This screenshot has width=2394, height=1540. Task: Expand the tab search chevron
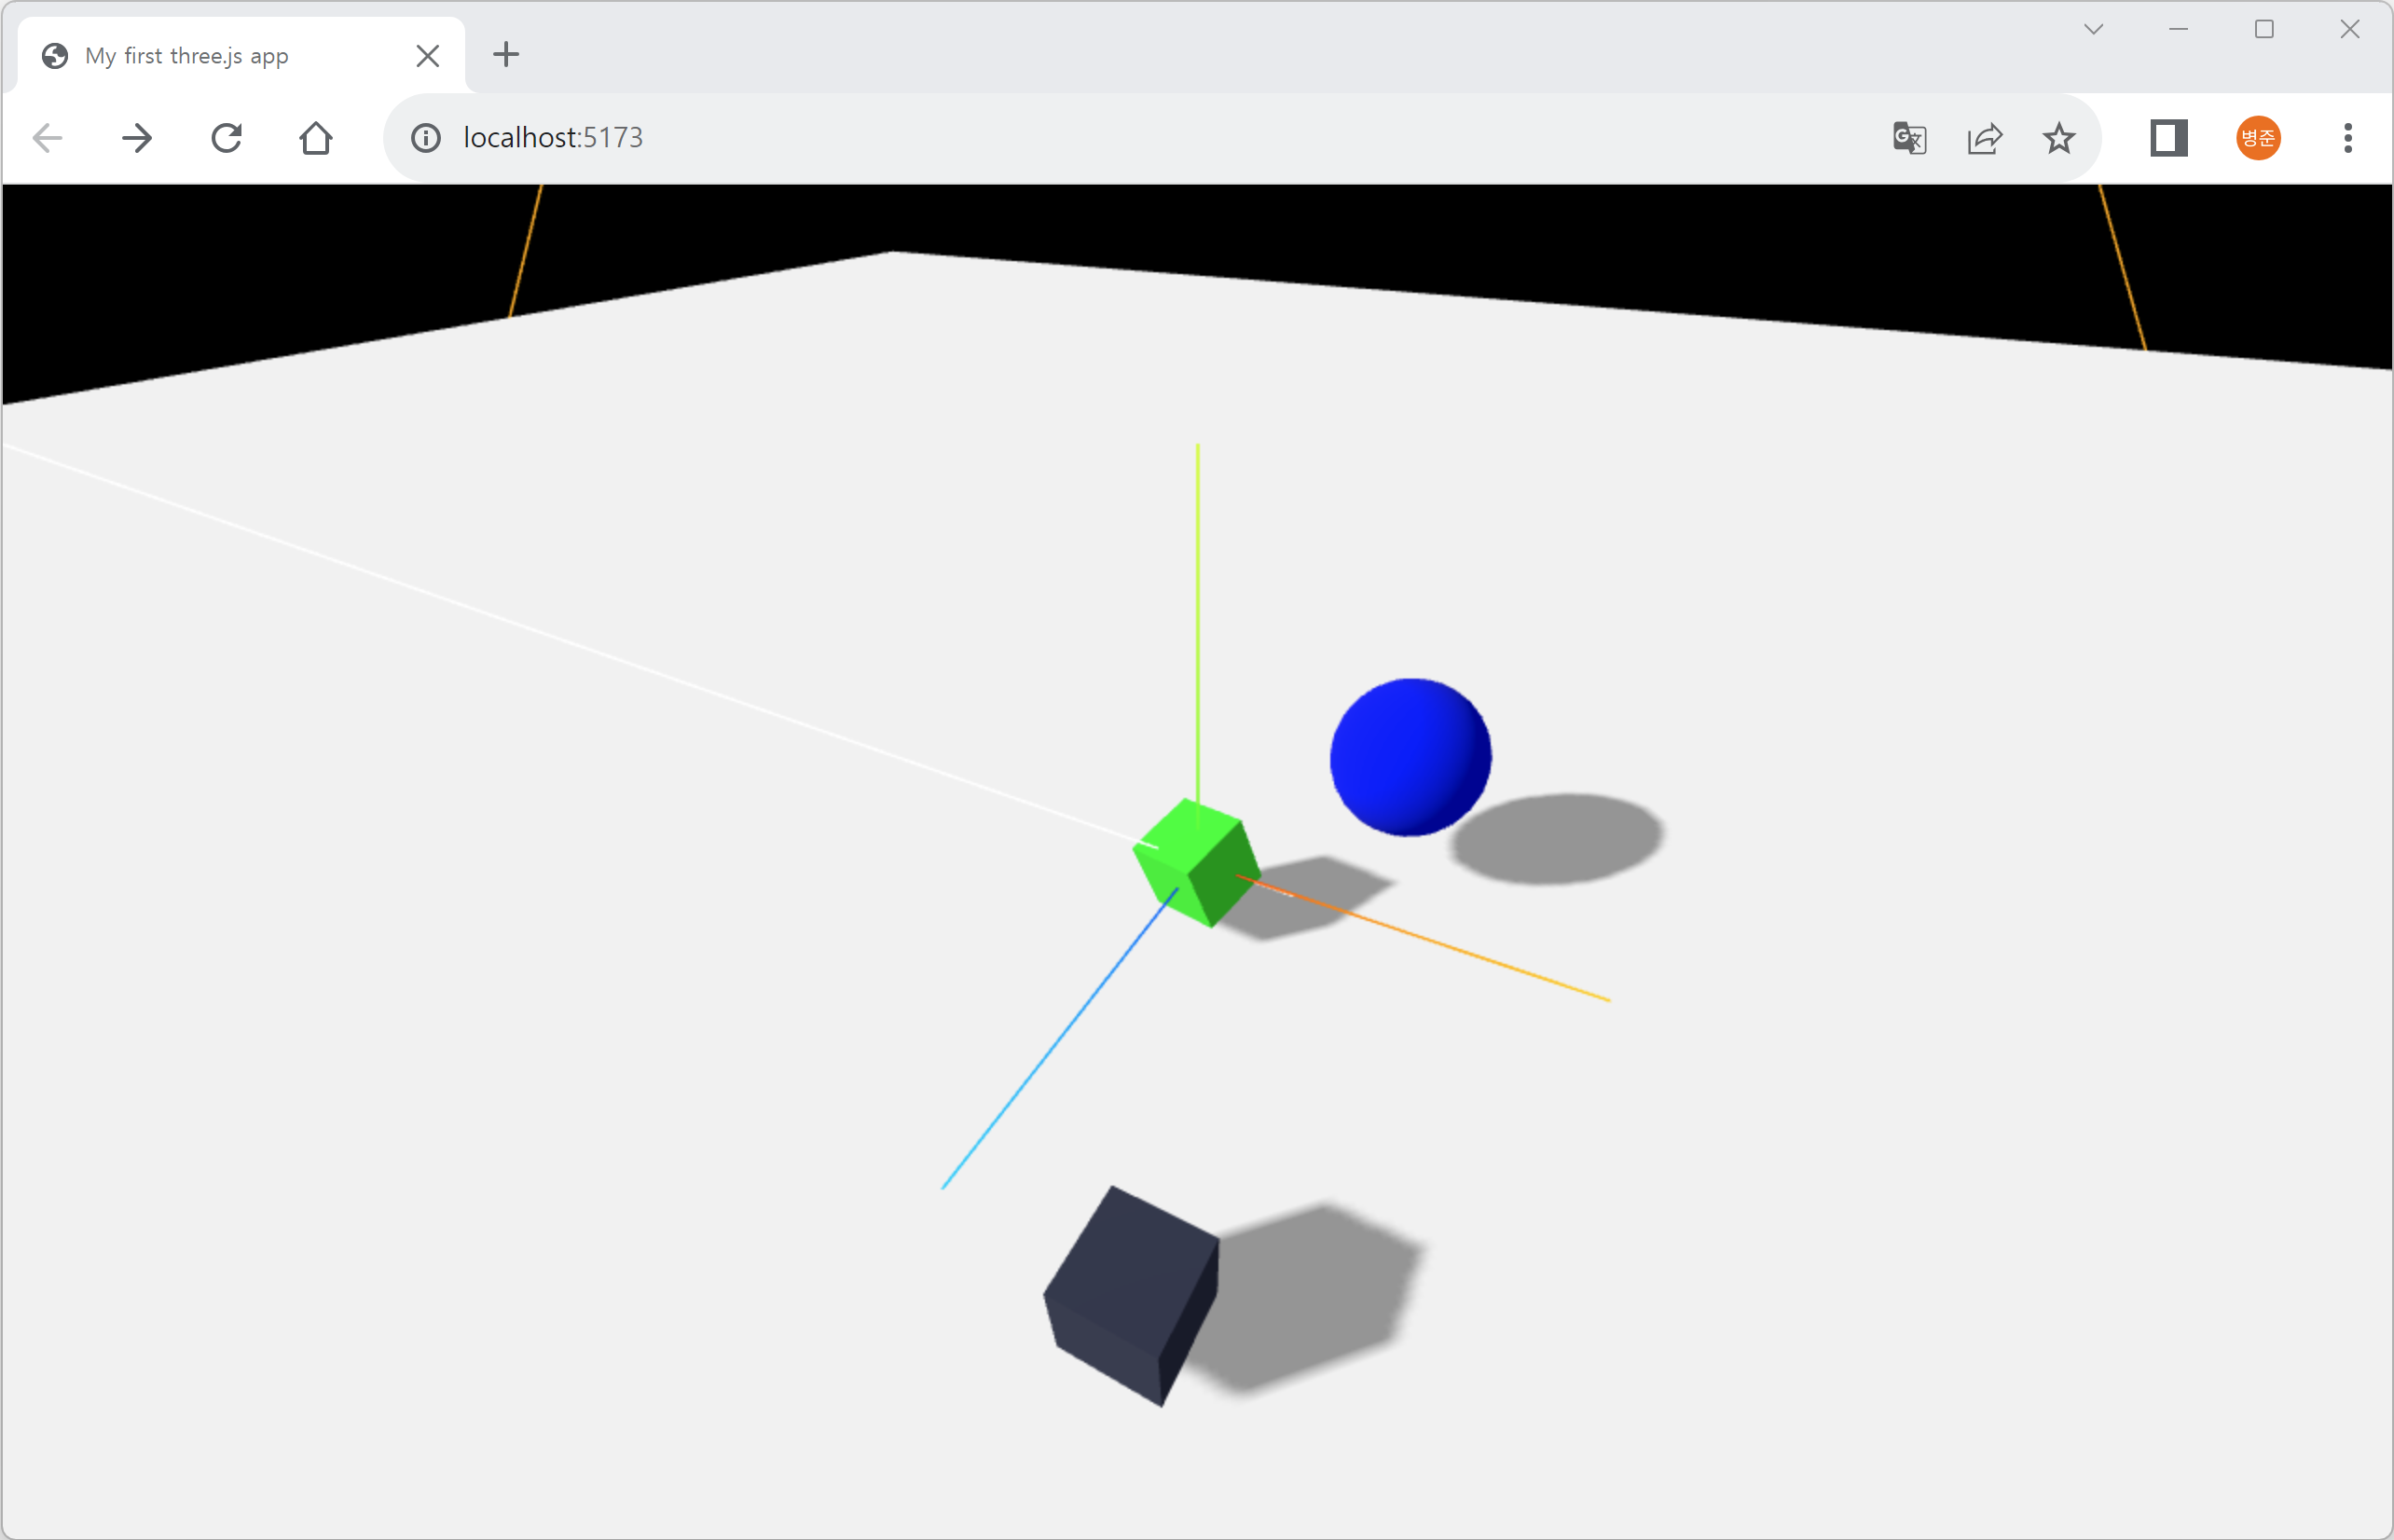2093,30
